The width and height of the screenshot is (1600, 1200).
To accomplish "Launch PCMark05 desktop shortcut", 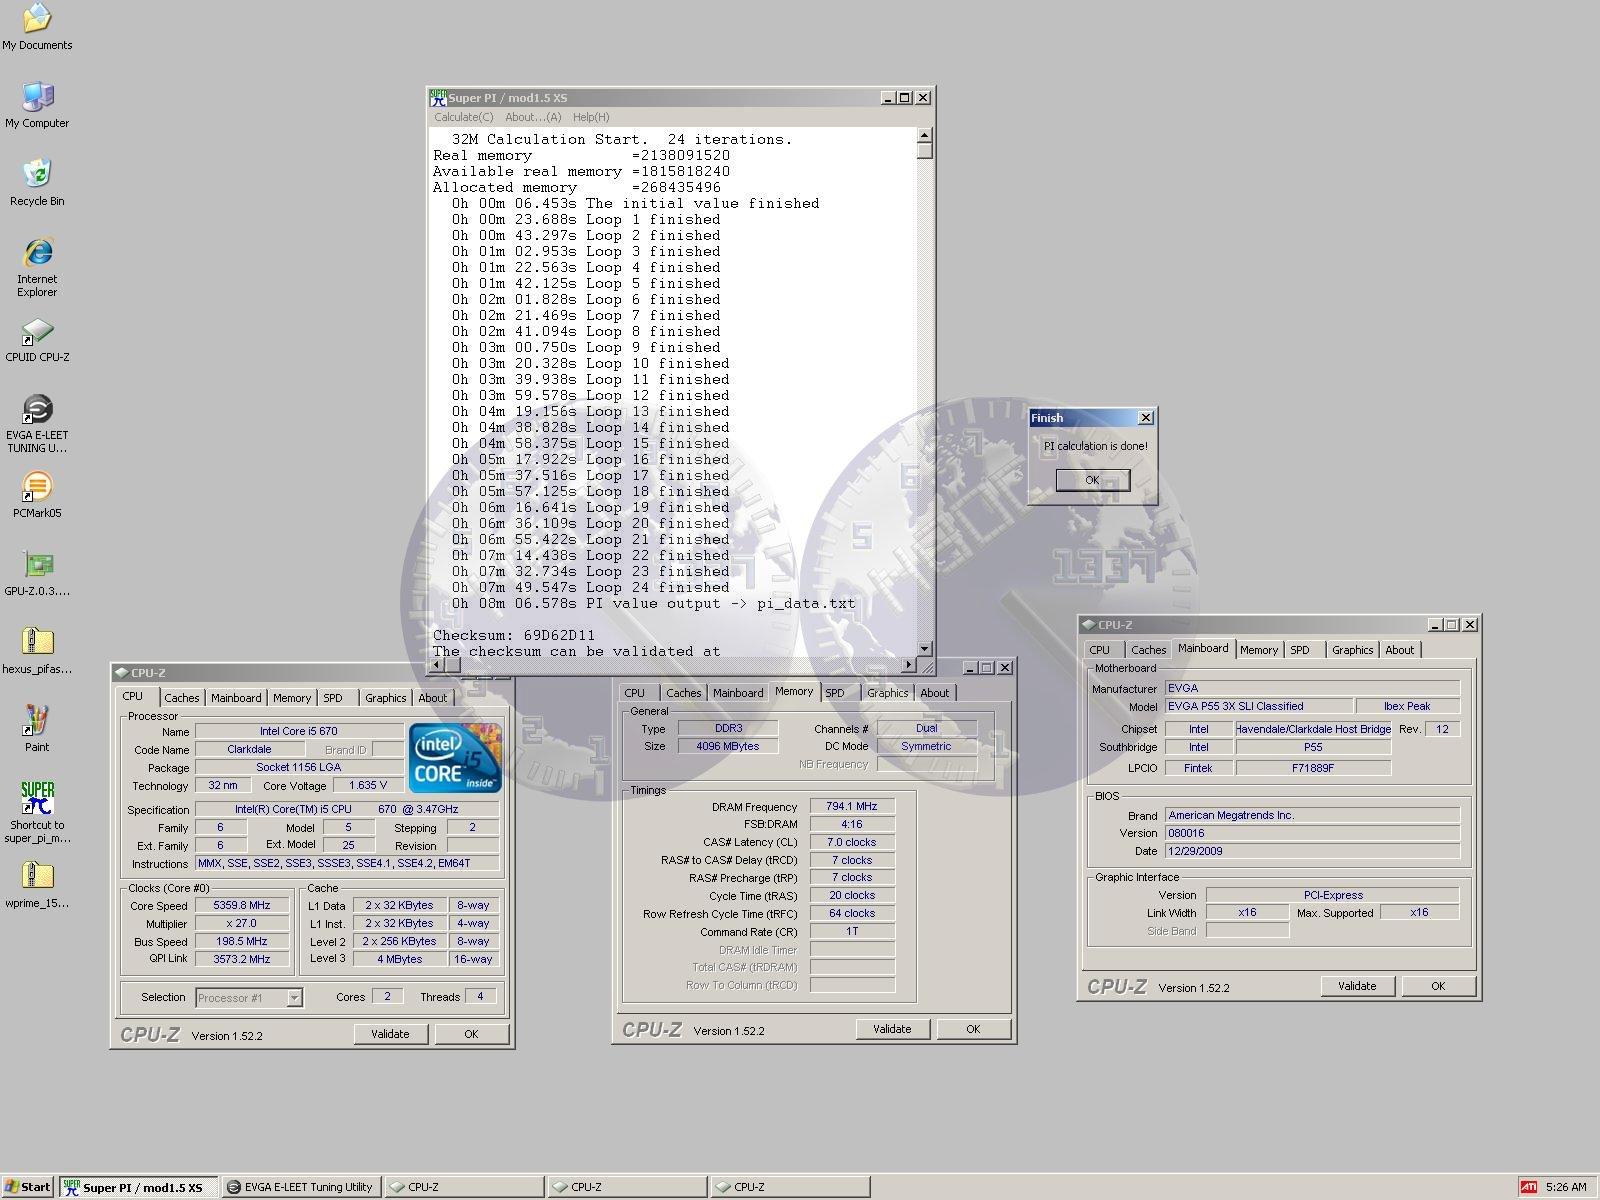I will tap(37, 495).
